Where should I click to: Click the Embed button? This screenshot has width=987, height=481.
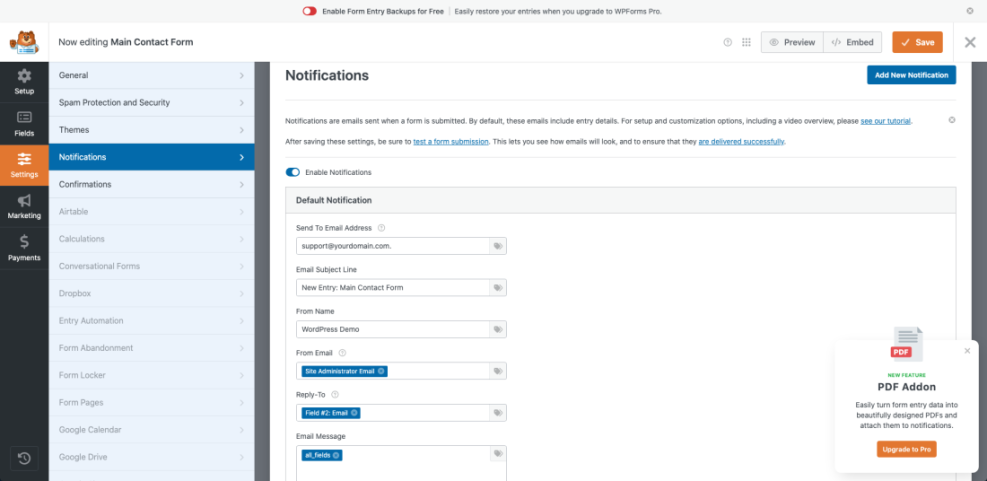[x=852, y=42]
